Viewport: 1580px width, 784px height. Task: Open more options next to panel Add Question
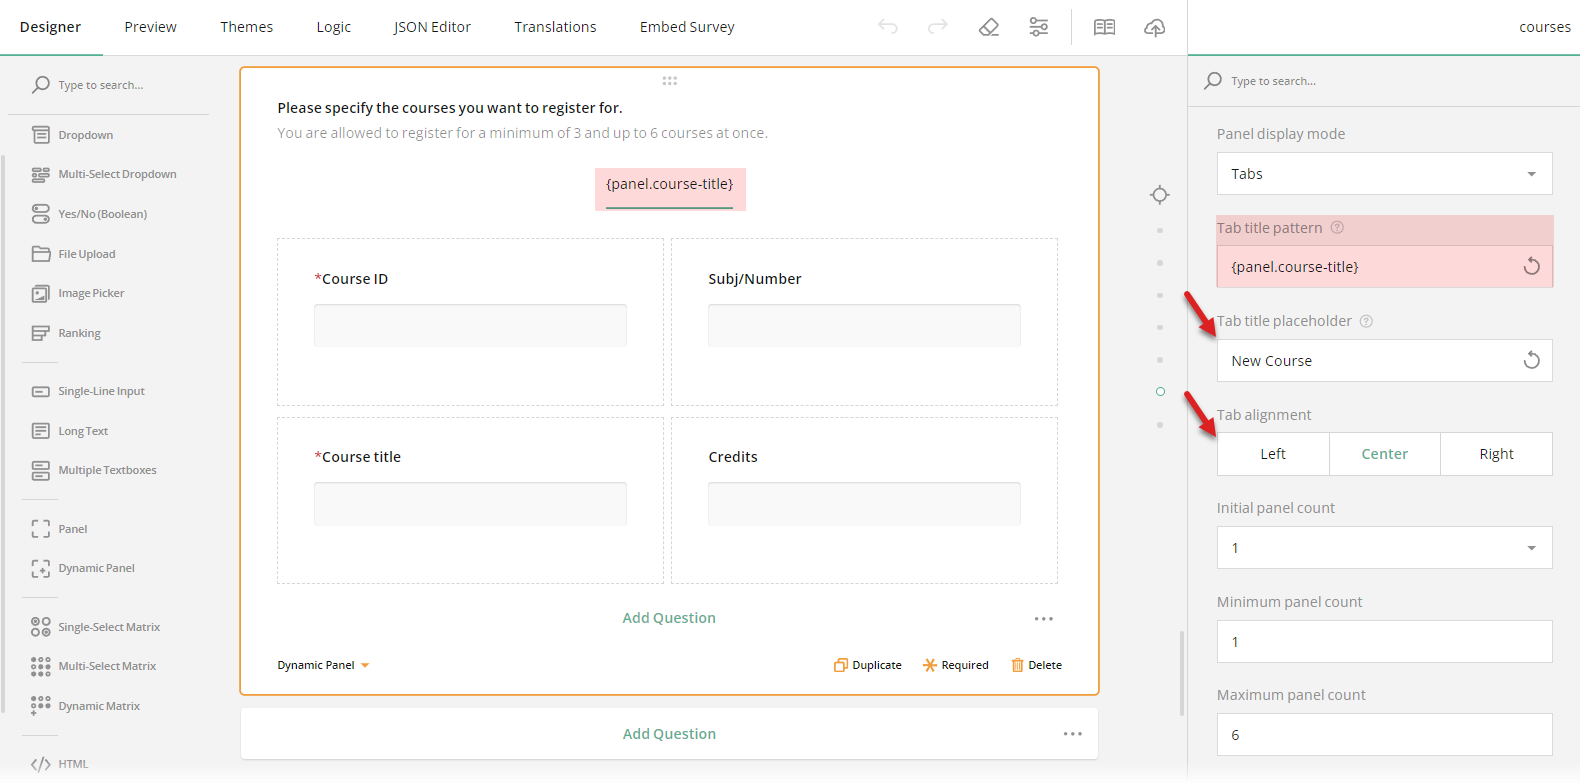(1044, 619)
